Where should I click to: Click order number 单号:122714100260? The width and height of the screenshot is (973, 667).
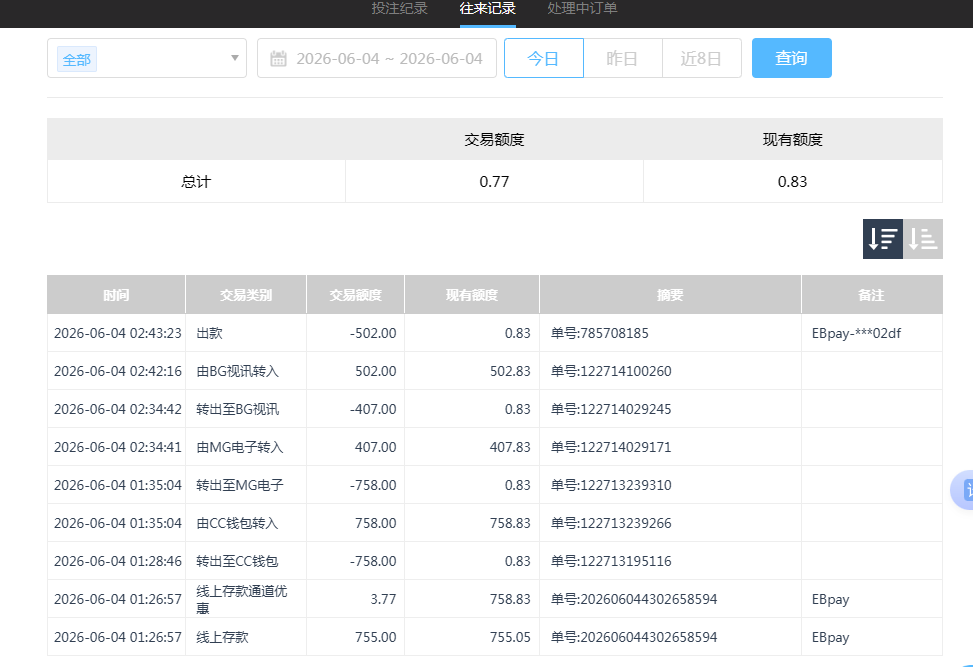(611, 371)
